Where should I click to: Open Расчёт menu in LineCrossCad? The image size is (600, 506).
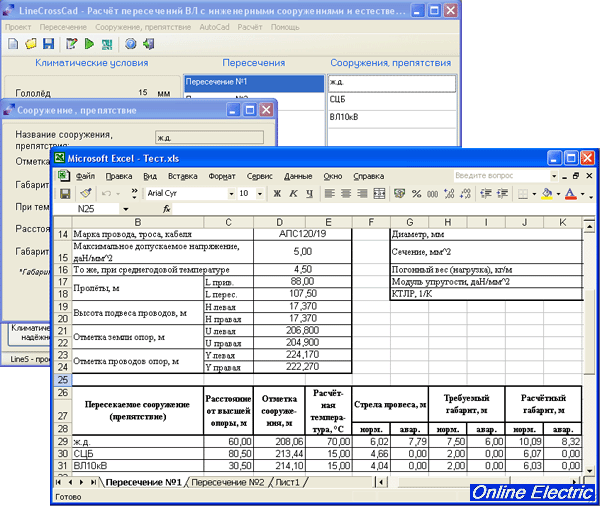click(249, 27)
